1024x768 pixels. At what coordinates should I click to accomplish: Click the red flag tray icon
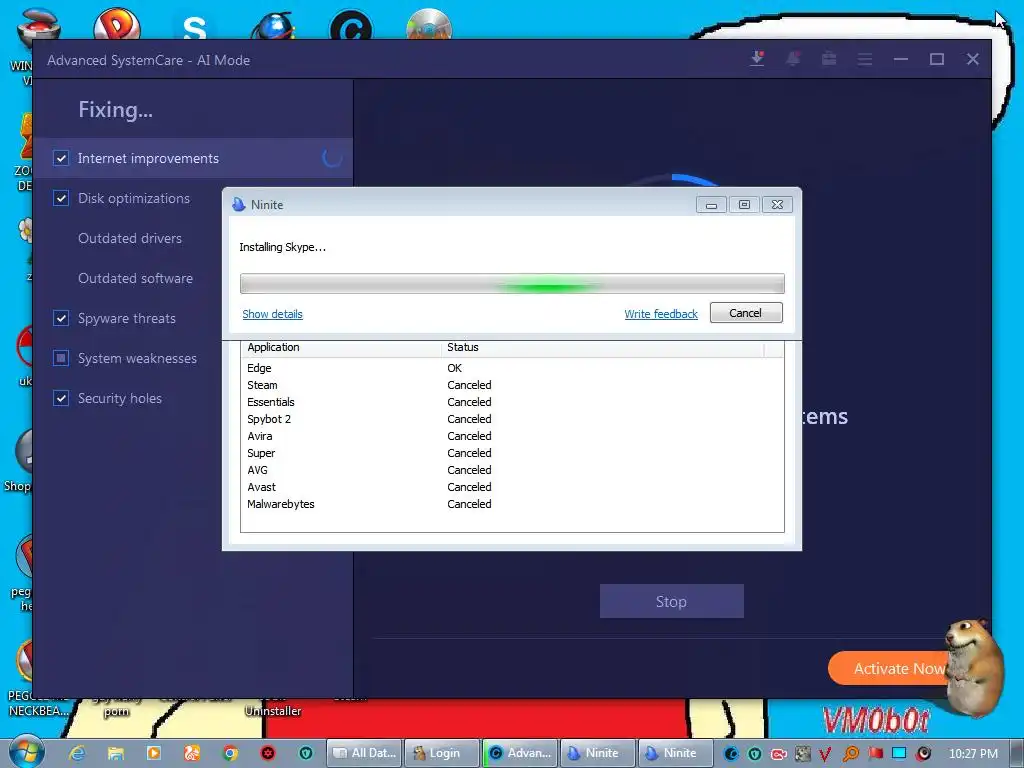click(875, 754)
